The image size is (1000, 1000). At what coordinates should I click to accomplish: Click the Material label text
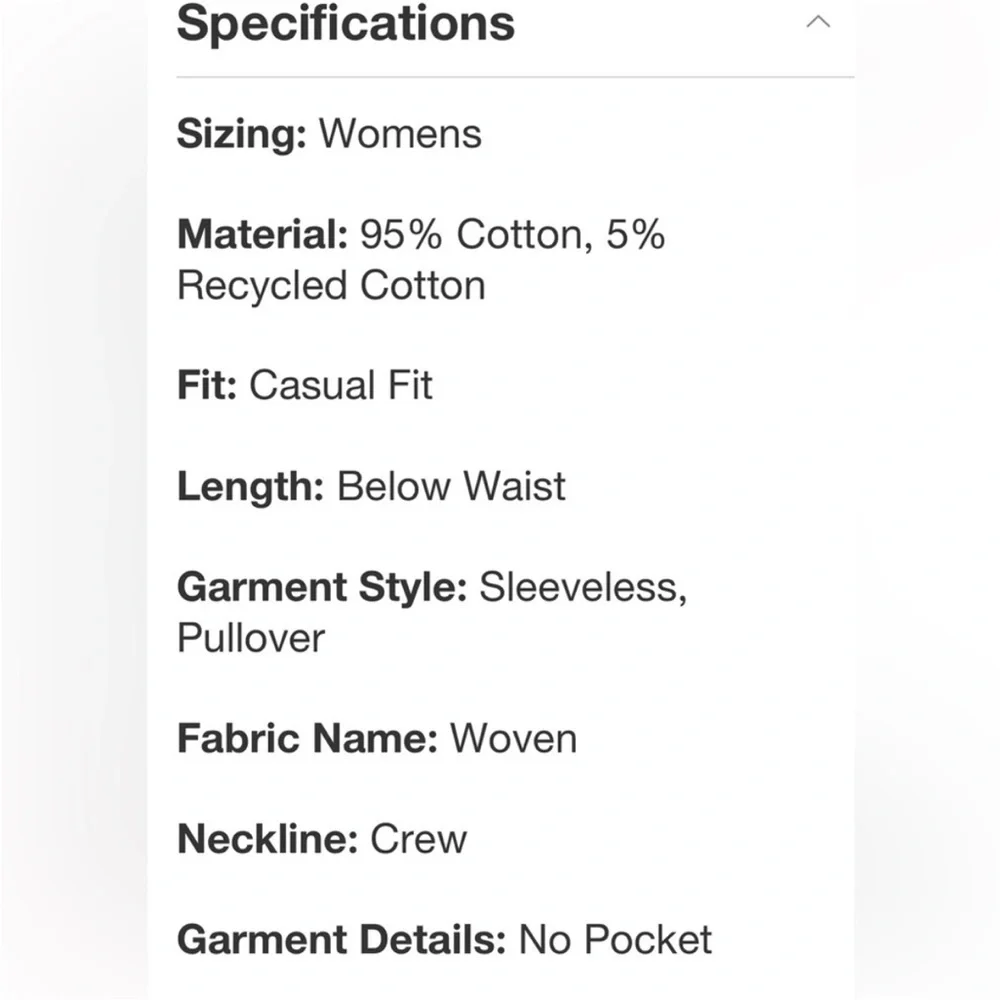pyautogui.click(x=263, y=234)
